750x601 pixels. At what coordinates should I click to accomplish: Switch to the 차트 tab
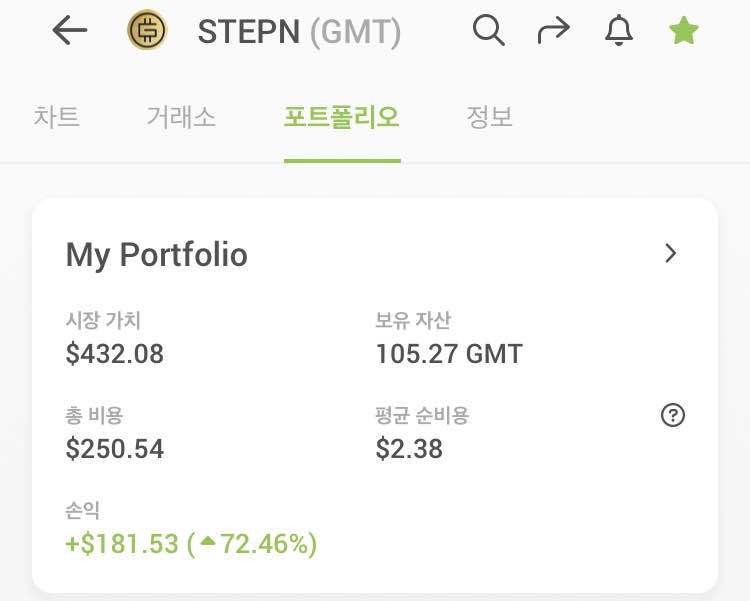56,117
